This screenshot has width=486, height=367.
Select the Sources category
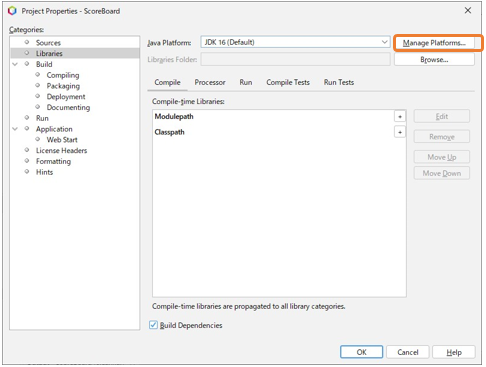click(x=48, y=43)
